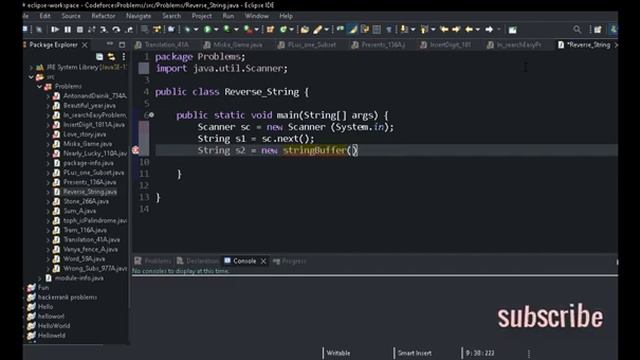Click the Run External Tools icon
Viewport: 640px width, 360px height.
(x=248, y=29)
